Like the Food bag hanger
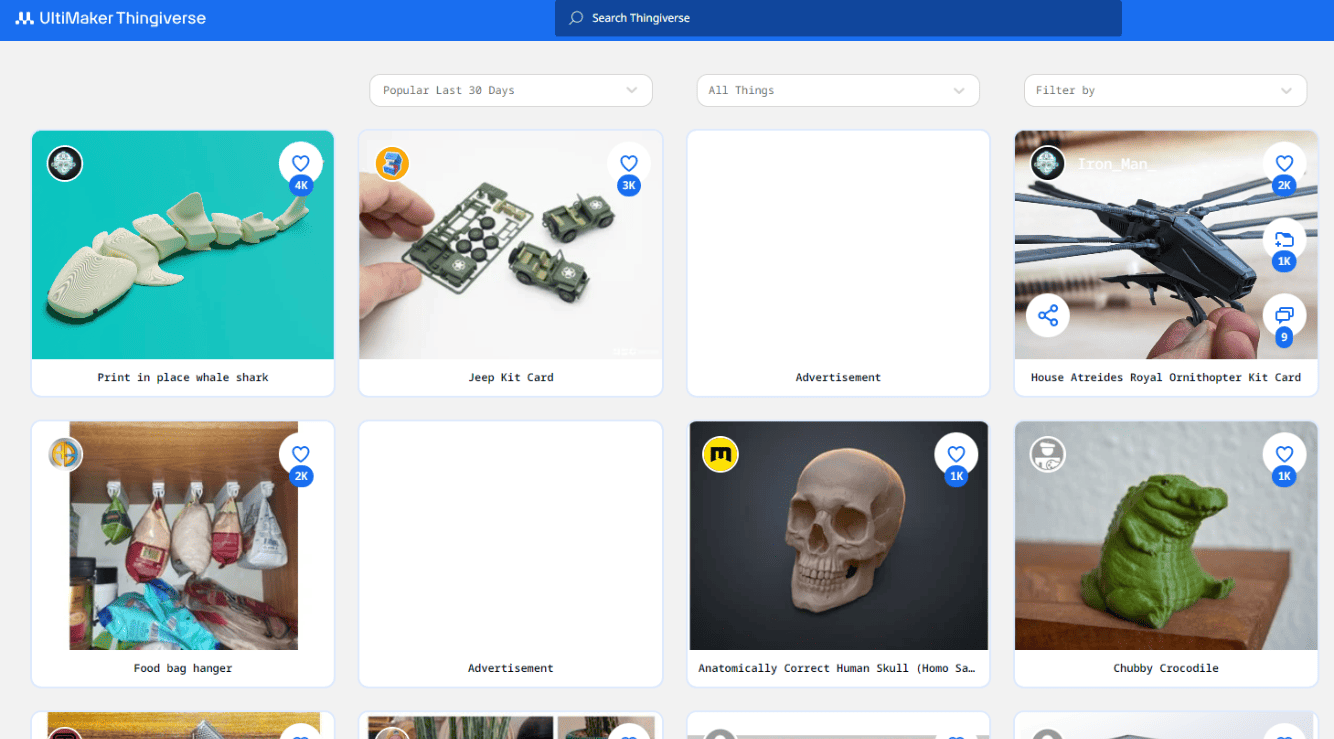The image size is (1334, 739). [x=301, y=454]
